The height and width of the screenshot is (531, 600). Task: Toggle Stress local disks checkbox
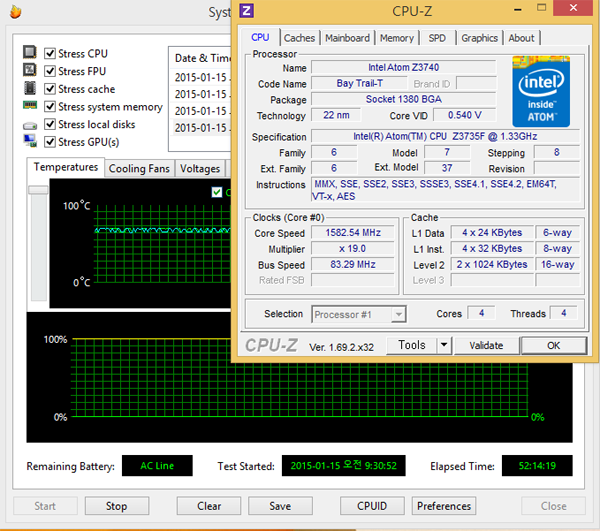[x=50, y=124]
